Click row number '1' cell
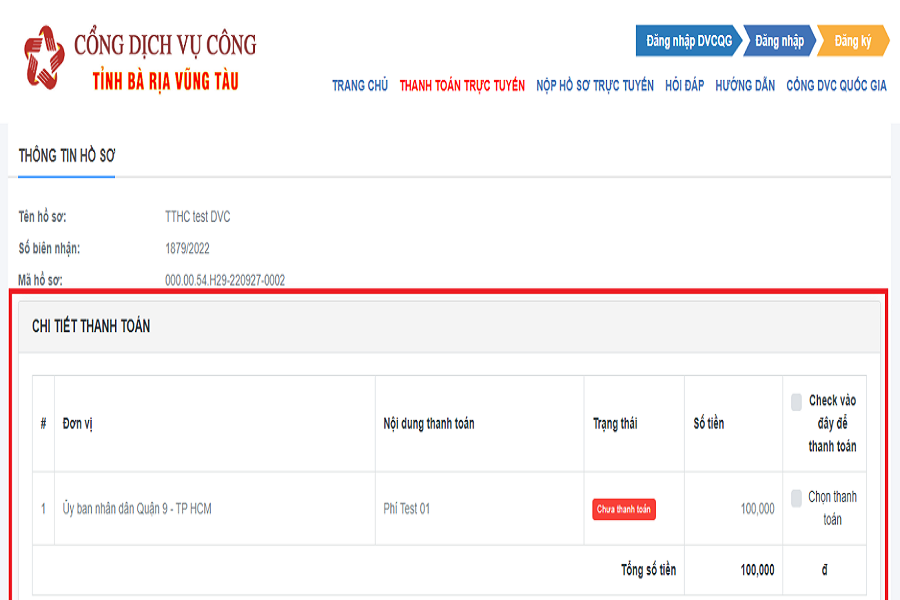 coord(44,509)
